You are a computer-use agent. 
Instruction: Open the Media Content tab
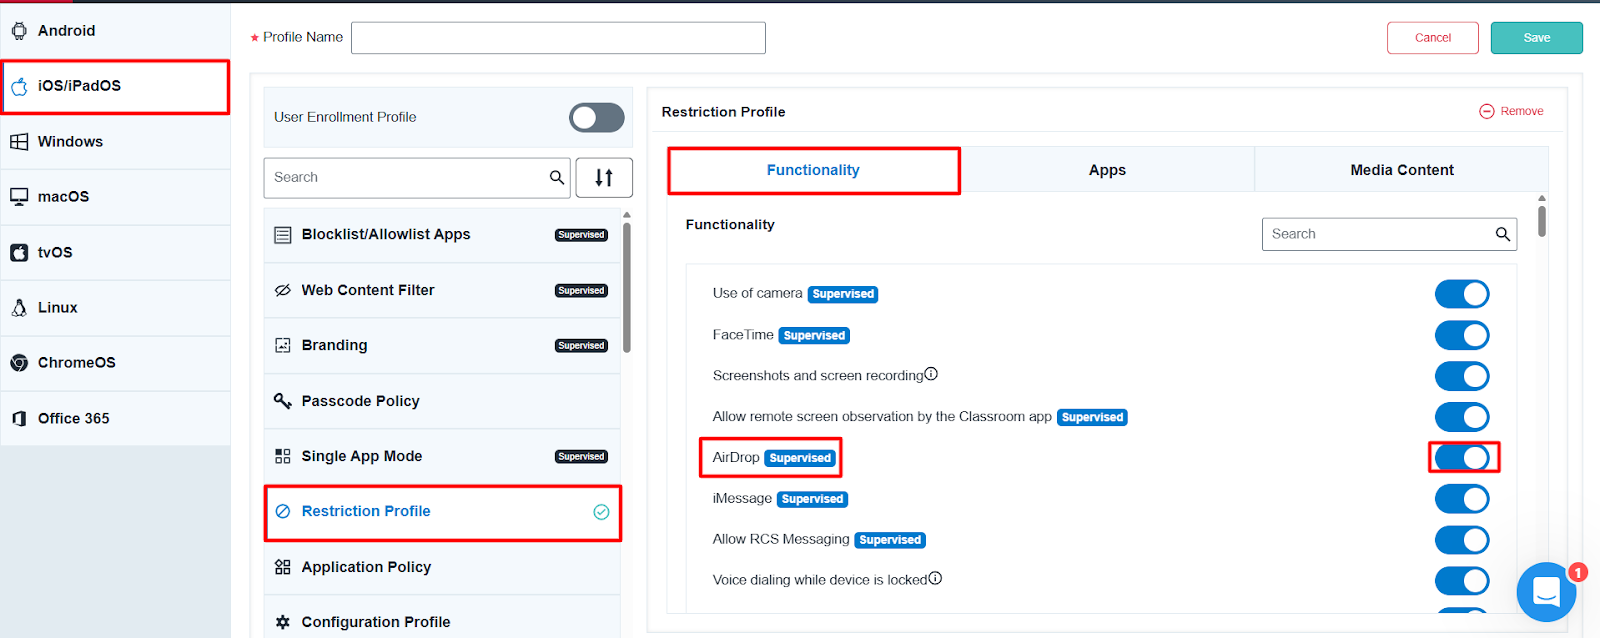point(1402,170)
